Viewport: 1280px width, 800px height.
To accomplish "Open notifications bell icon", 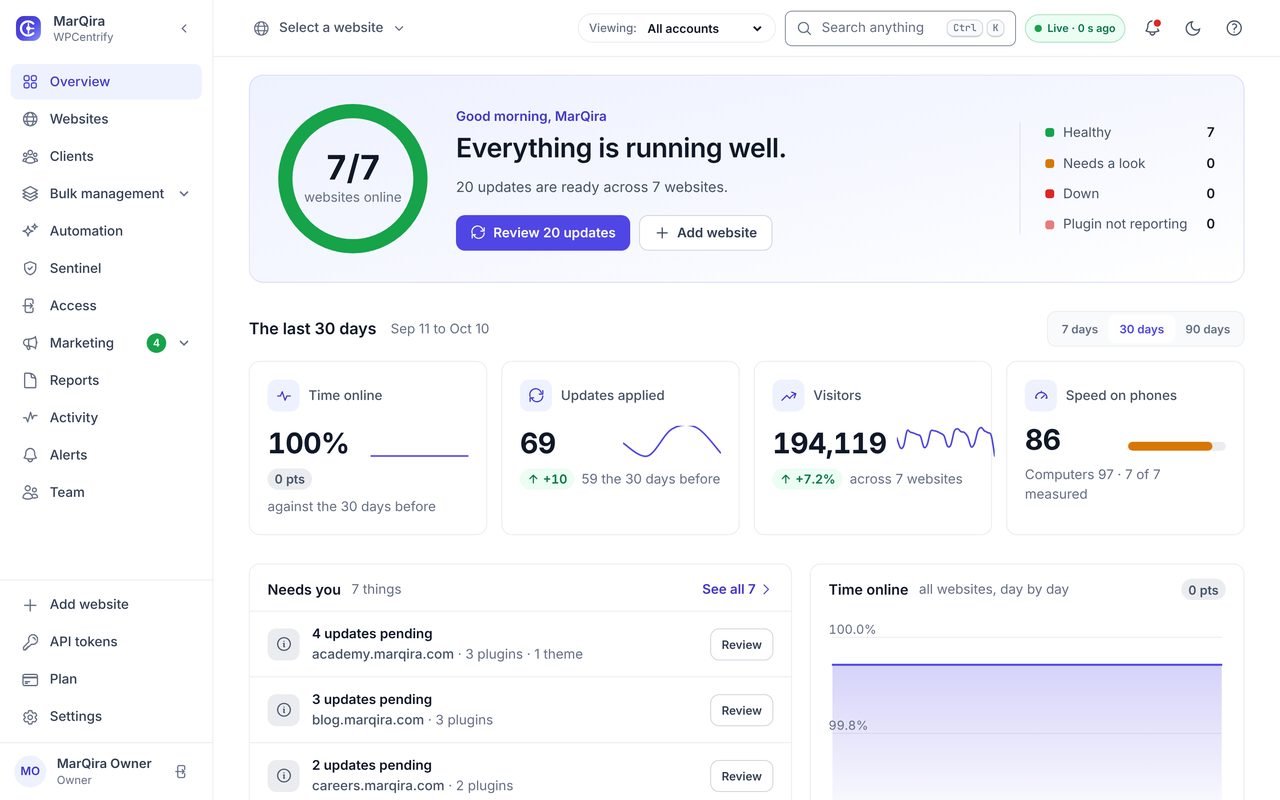I will pos(1152,28).
